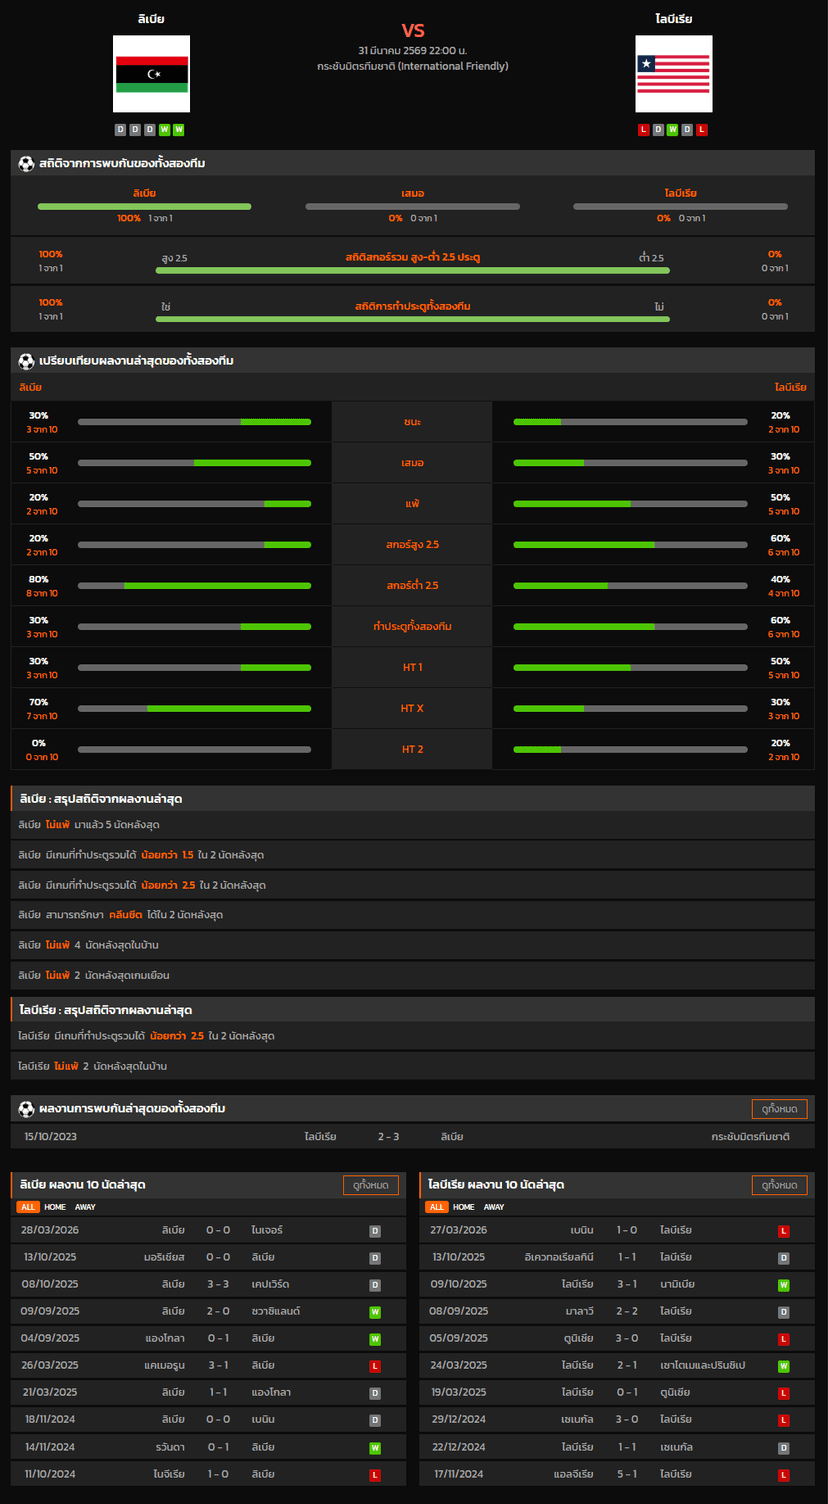This screenshot has width=828, height=1504.
Task: Click the D badge on Libya vs Niger row
Action: (x=375, y=1231)
